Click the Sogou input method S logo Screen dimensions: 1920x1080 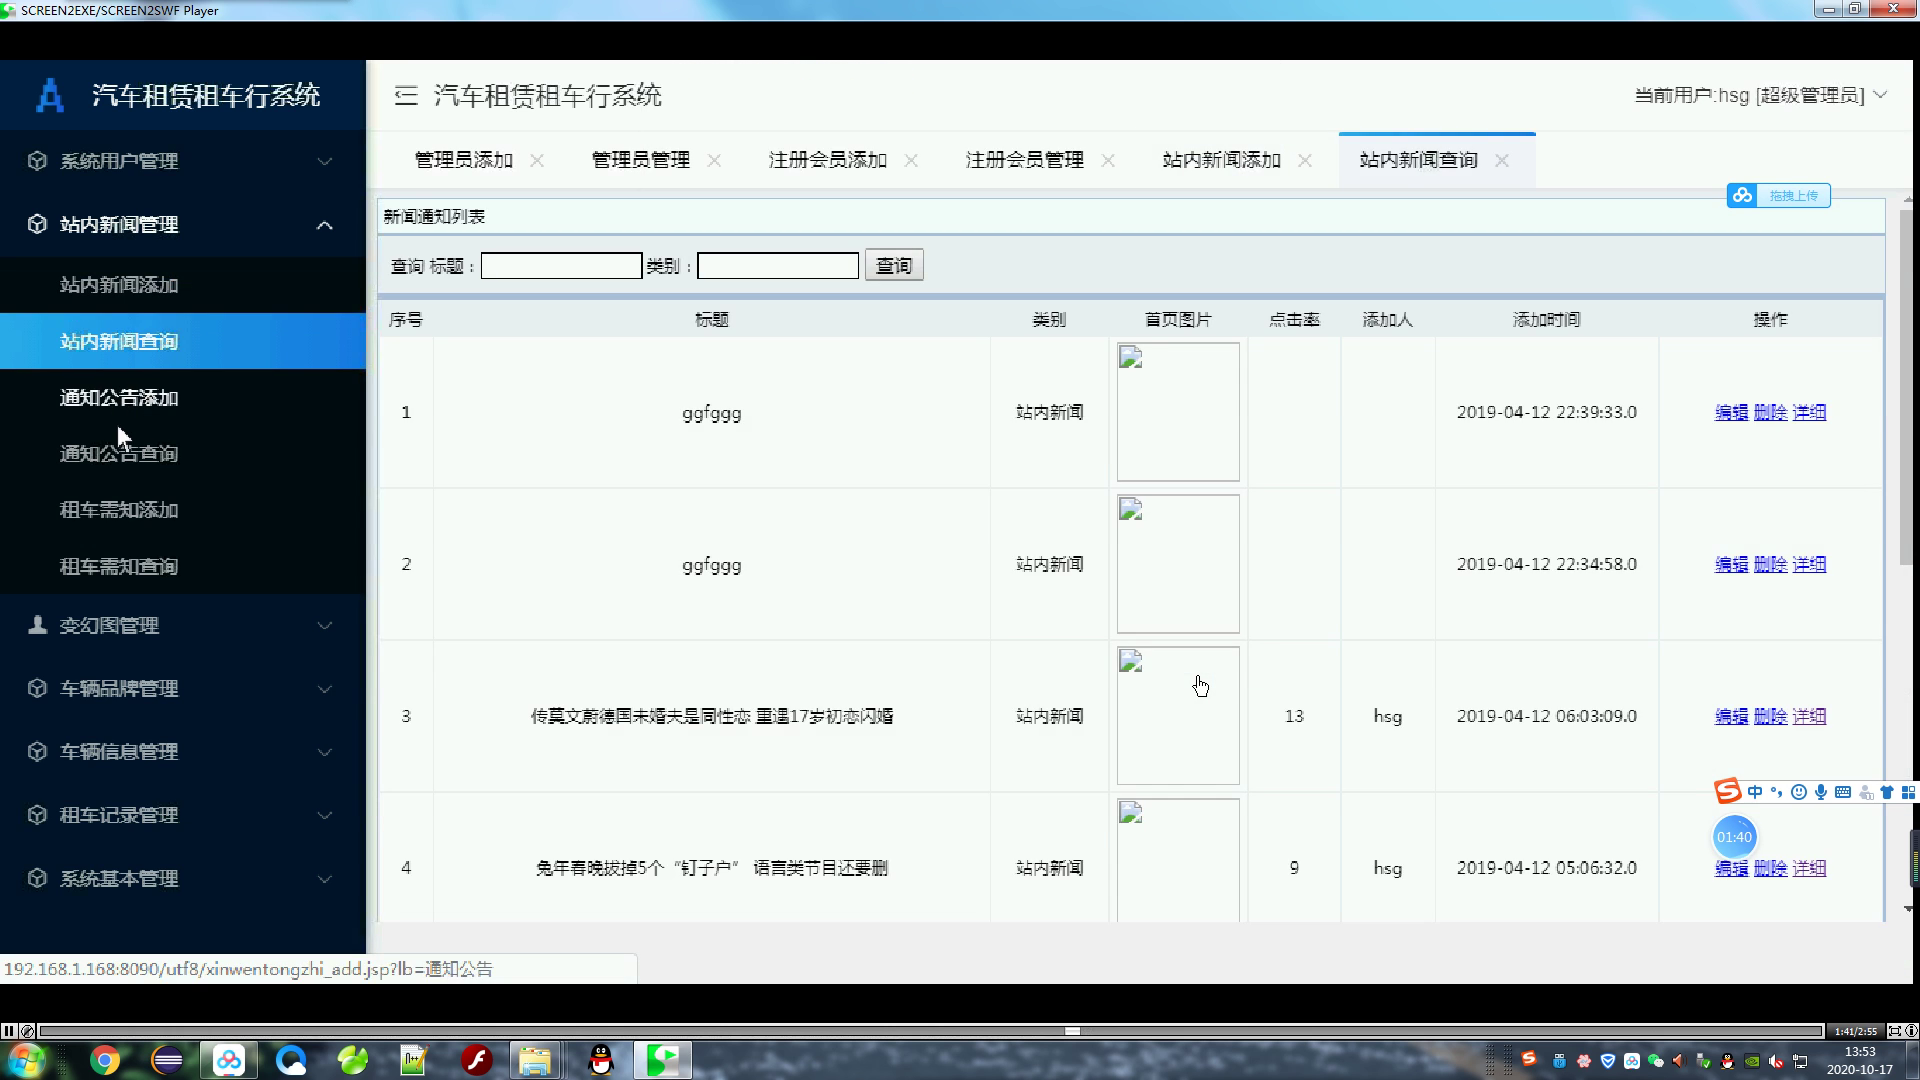point(1728,792)
